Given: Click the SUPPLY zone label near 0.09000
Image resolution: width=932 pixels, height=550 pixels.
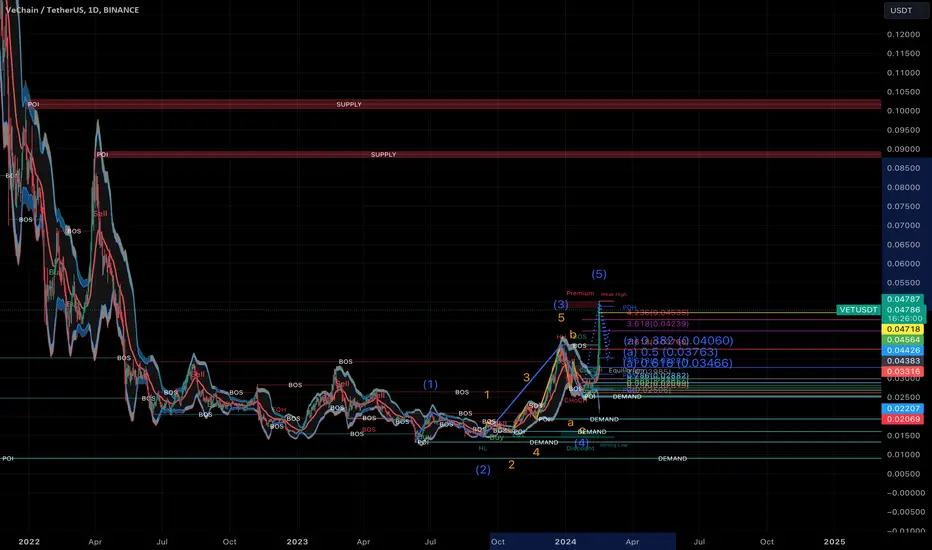Looking at the screenshot, I should pos(383,155).
